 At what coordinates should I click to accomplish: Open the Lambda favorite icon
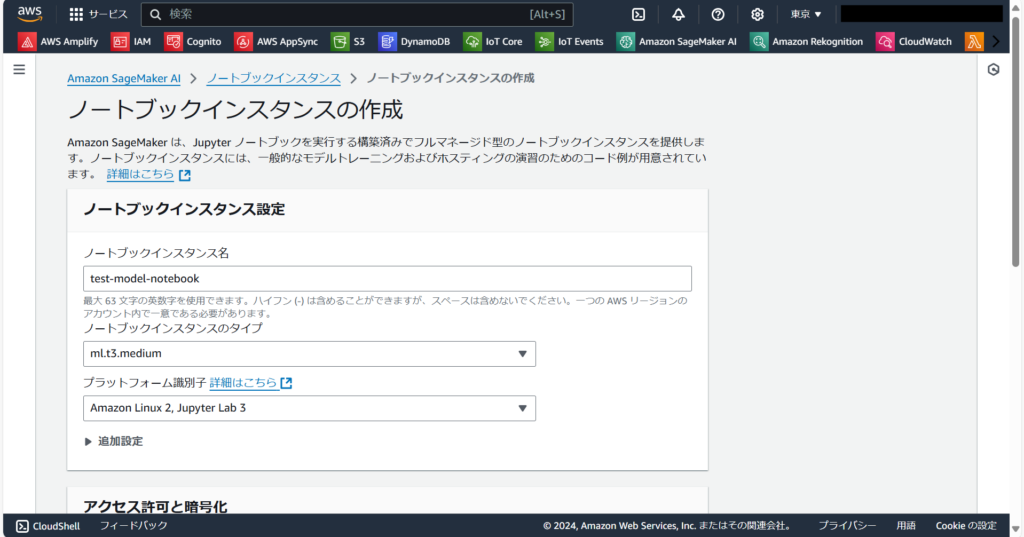(974, 41)
